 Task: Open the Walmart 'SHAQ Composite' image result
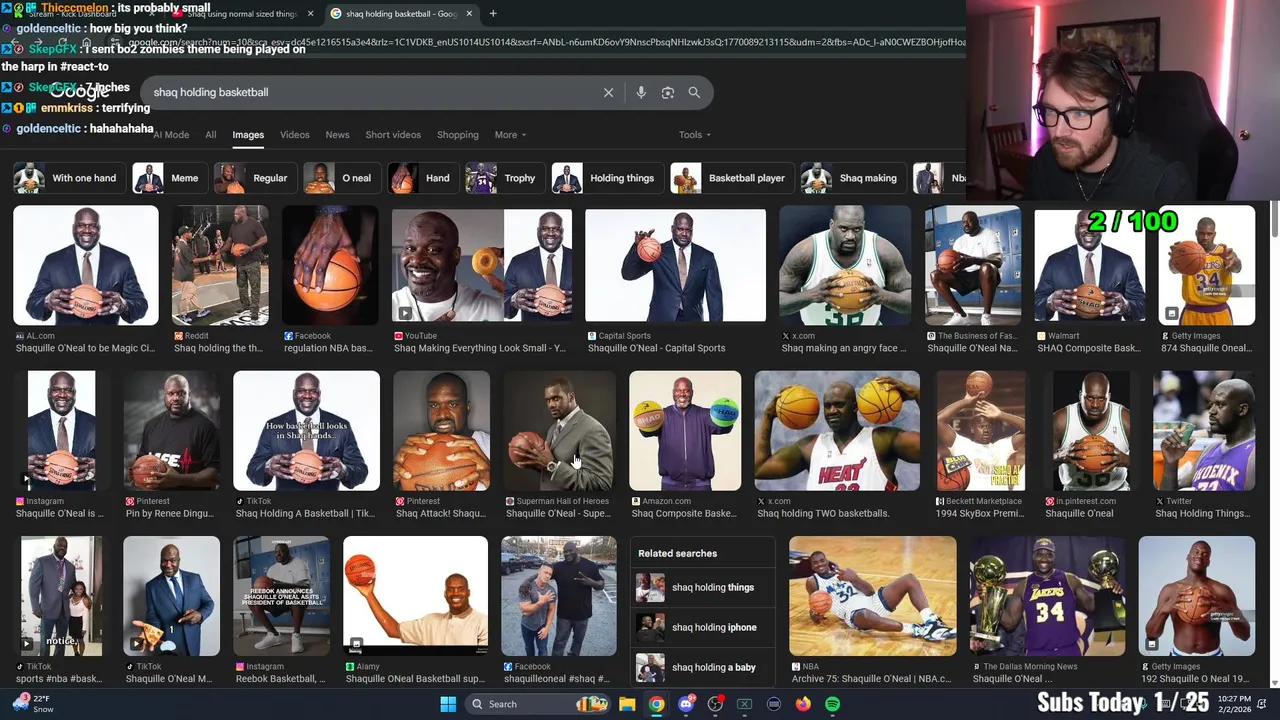1090,266
